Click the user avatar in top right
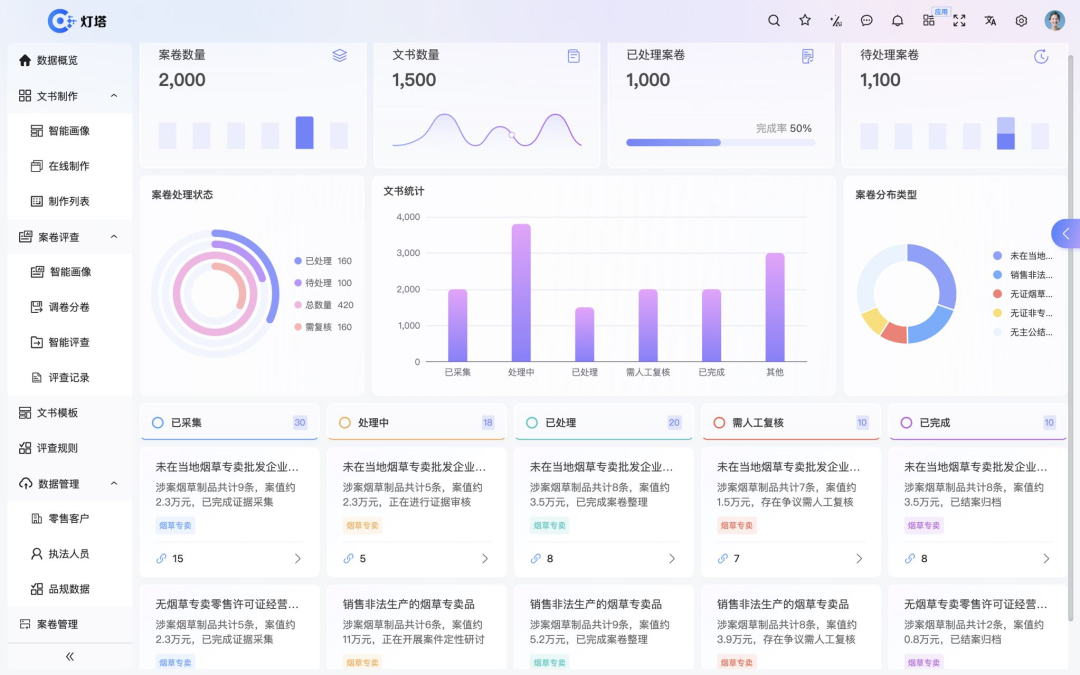The height and width of the screenshot is (675, 1080). point(1055,21)
